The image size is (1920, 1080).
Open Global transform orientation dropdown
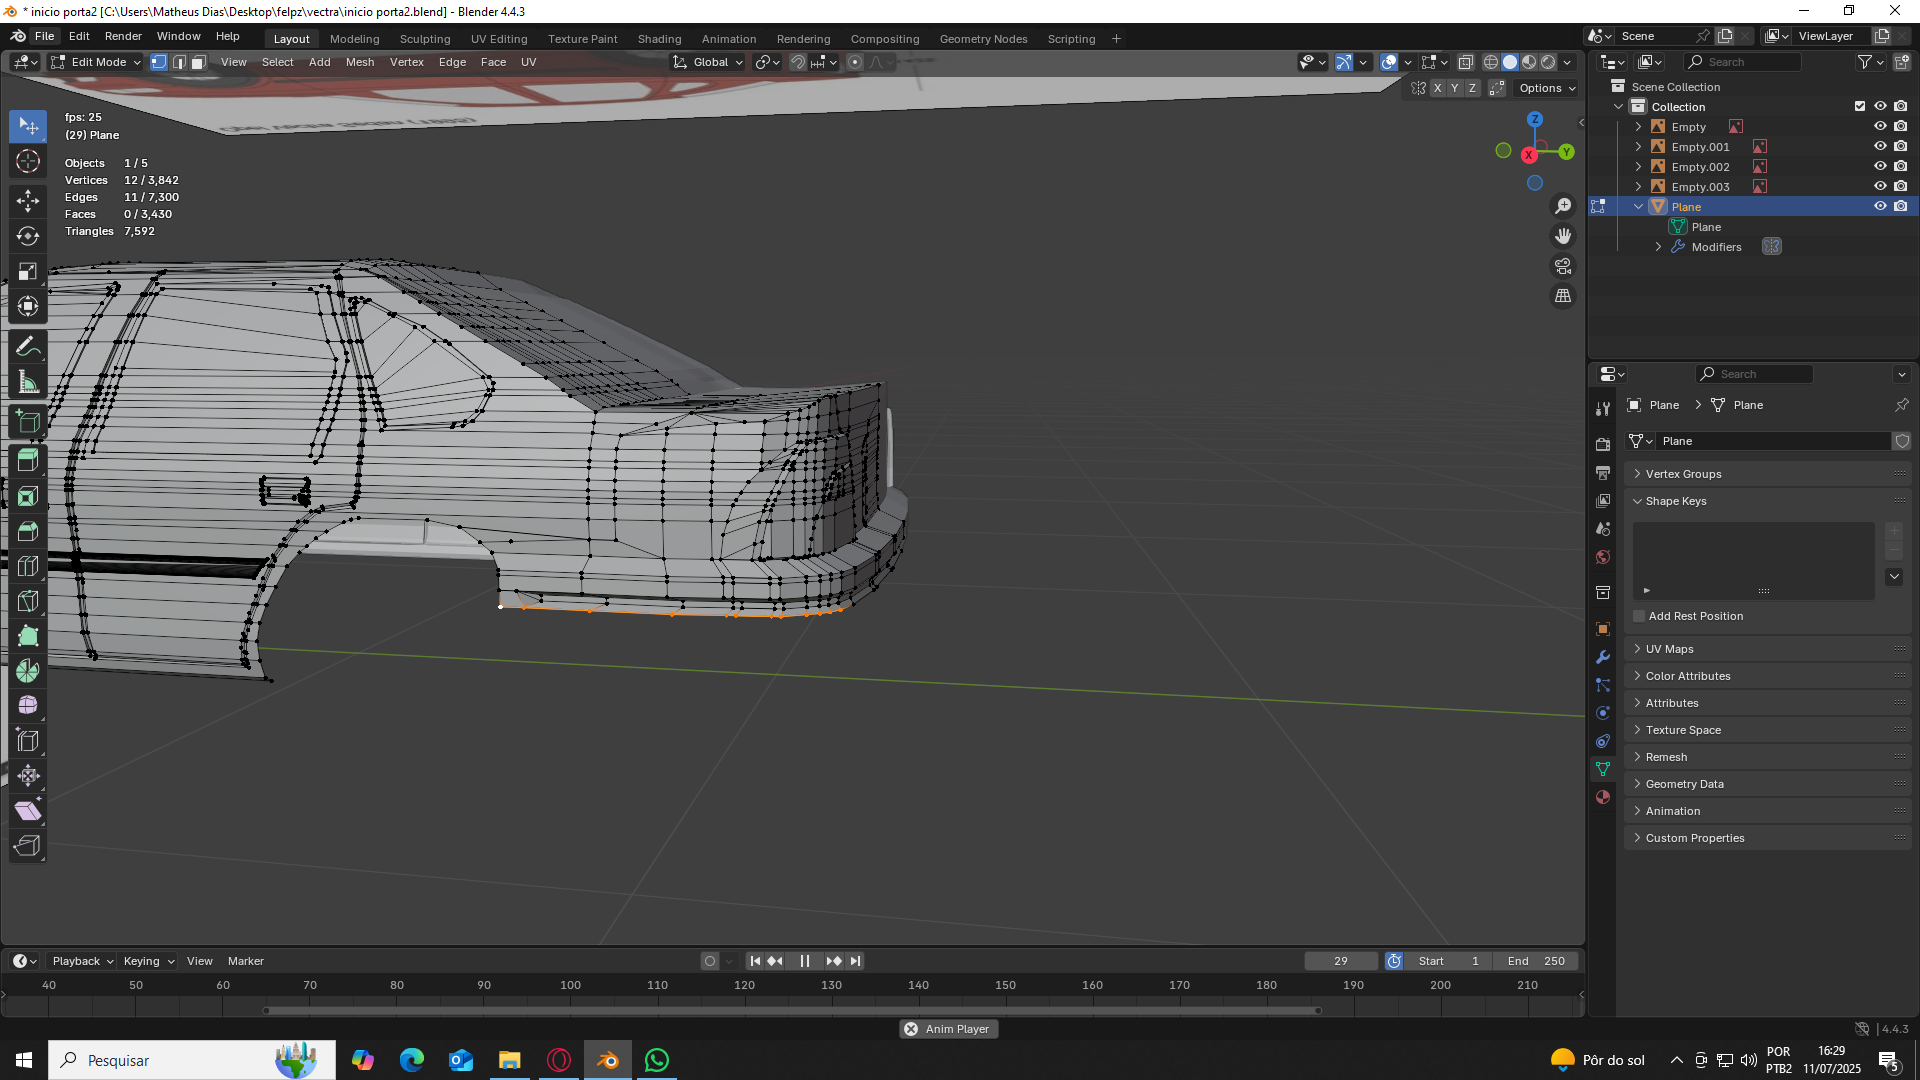709,62
